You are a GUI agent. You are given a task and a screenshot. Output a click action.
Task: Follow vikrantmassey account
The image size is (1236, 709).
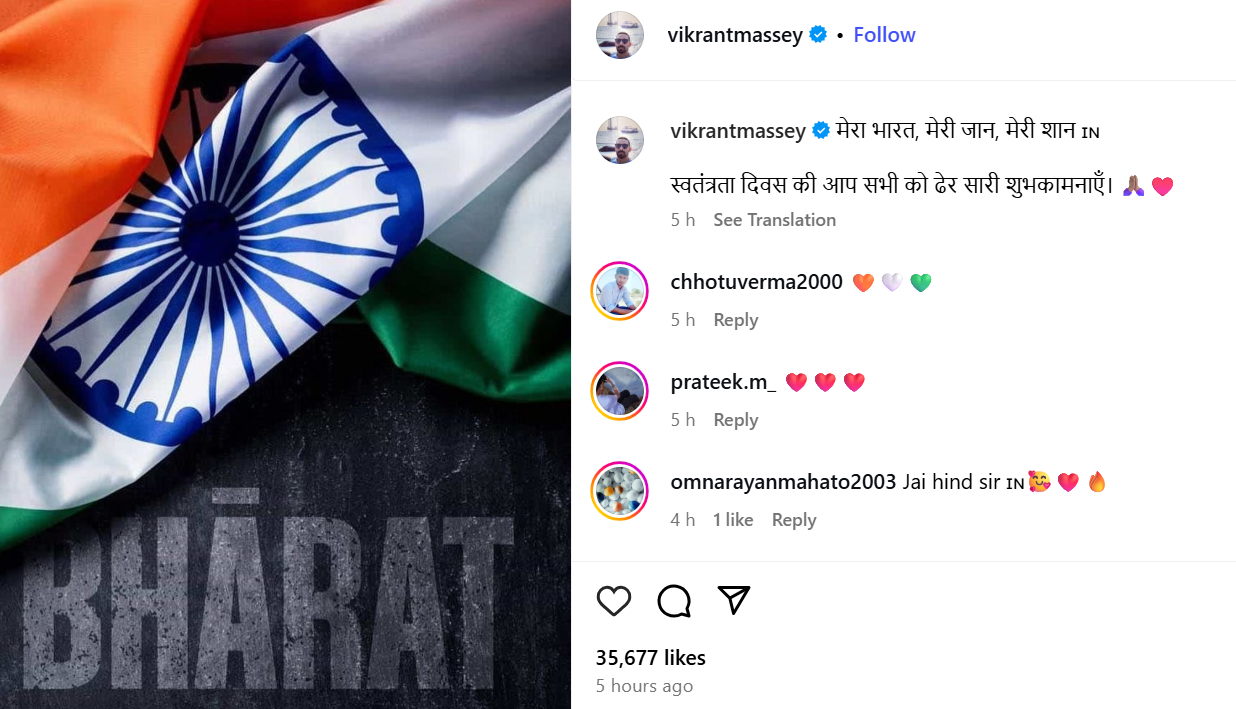click(x=884, y=35)
